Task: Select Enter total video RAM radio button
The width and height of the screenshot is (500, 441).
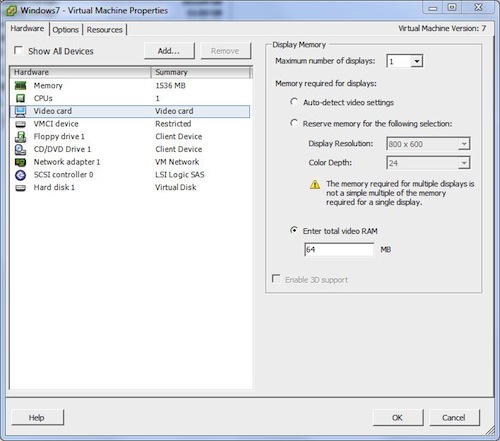Action: pos(294,230)
